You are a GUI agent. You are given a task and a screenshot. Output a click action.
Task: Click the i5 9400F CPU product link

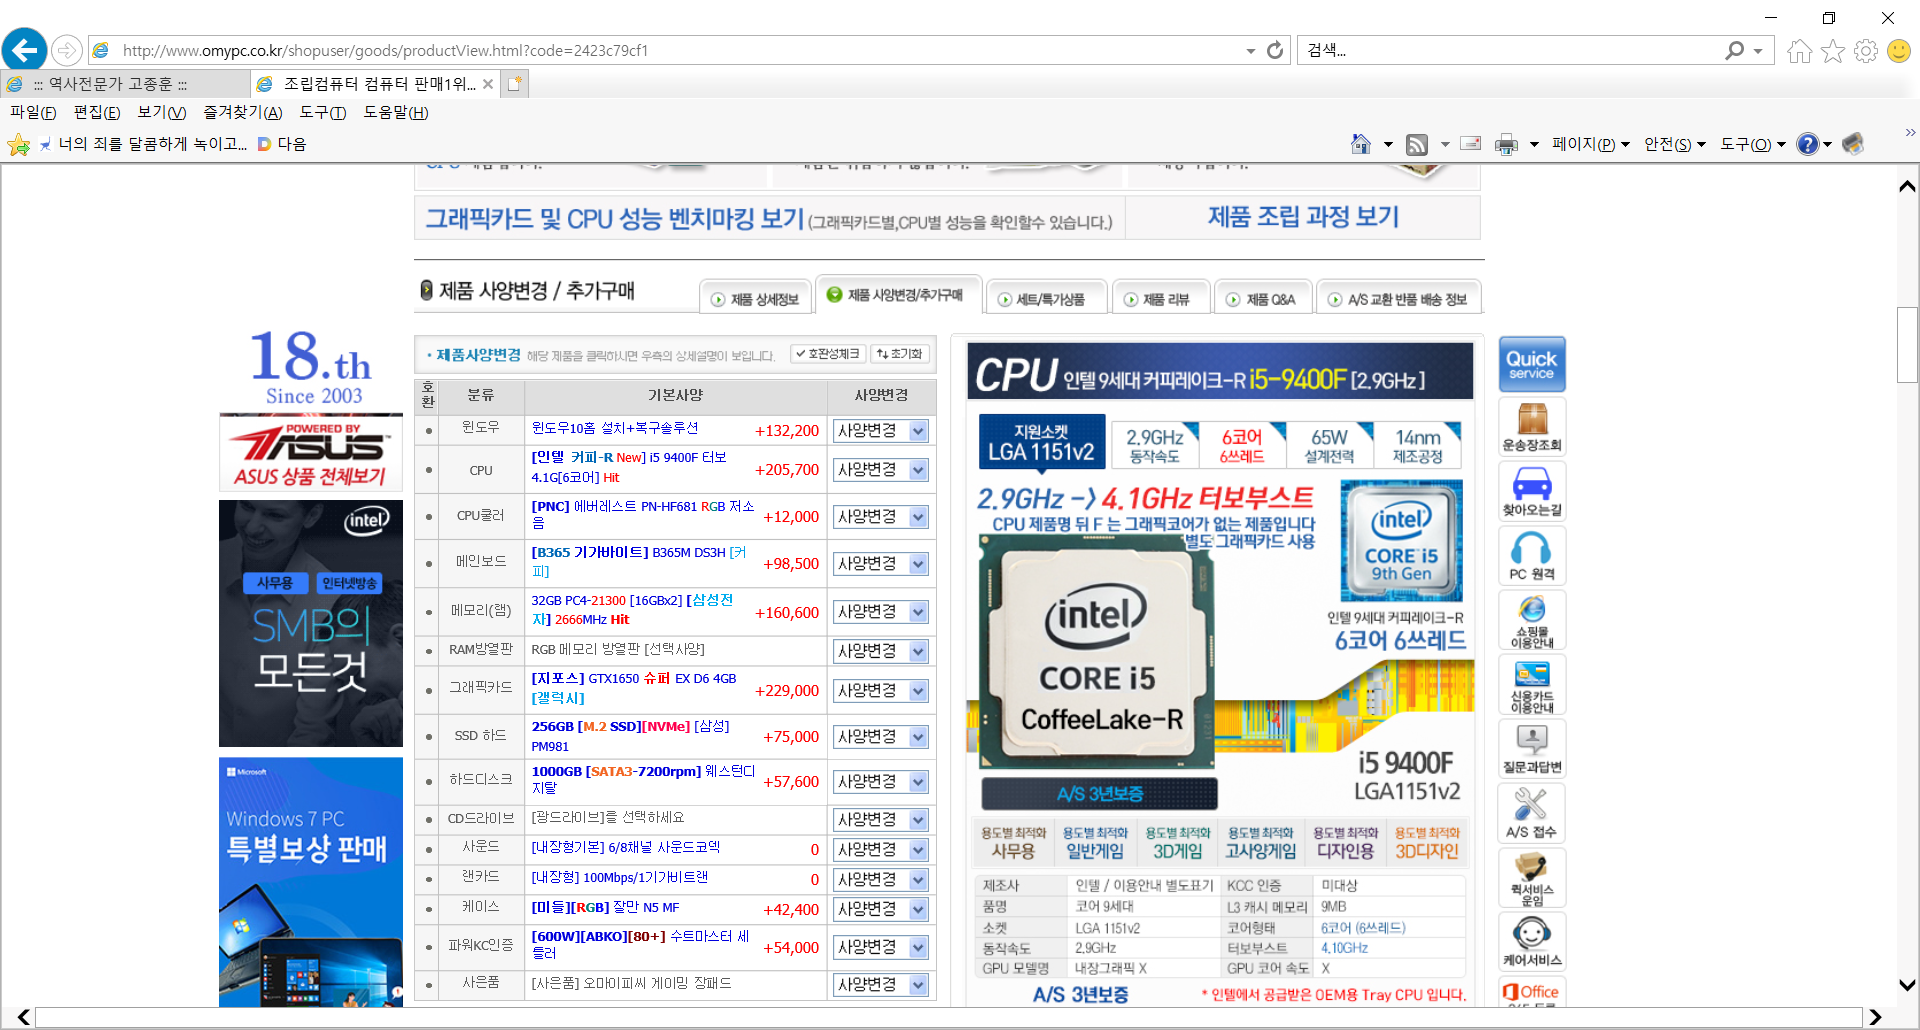click(x=630, y=467)
